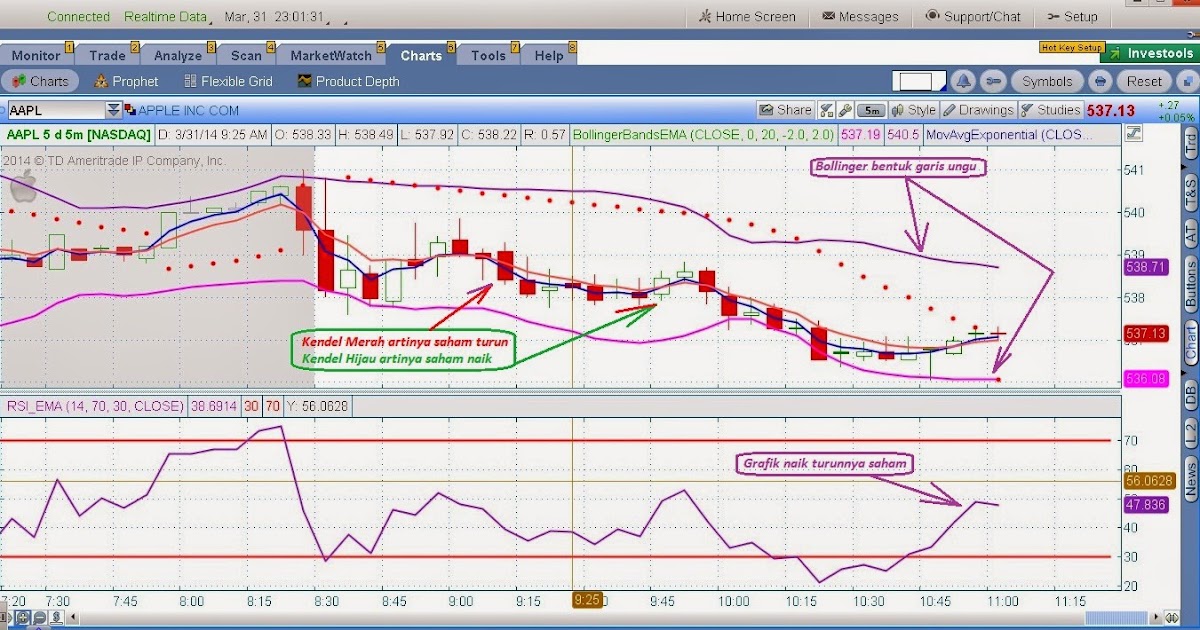Open the Realtime Data status dropdown
This screenshot has height=630, width=1200.
pyautogui.click(x=169, y=17)
